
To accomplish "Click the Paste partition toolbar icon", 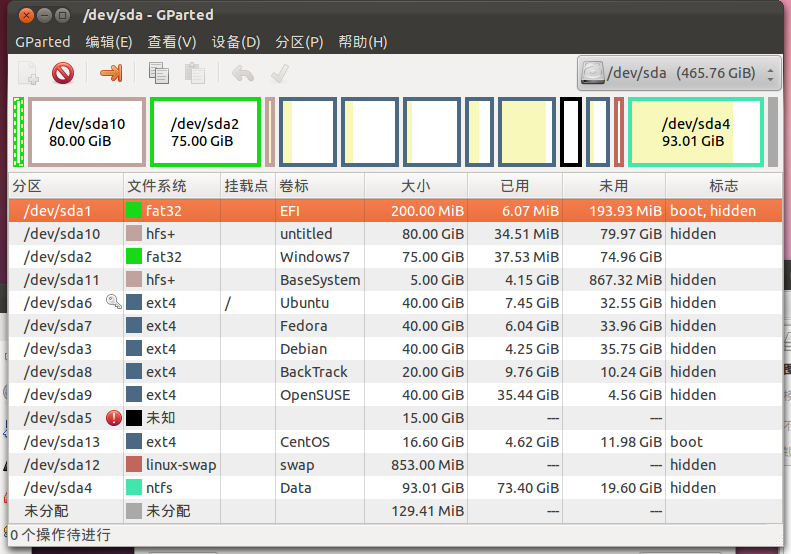I will (x=195, y=73).
